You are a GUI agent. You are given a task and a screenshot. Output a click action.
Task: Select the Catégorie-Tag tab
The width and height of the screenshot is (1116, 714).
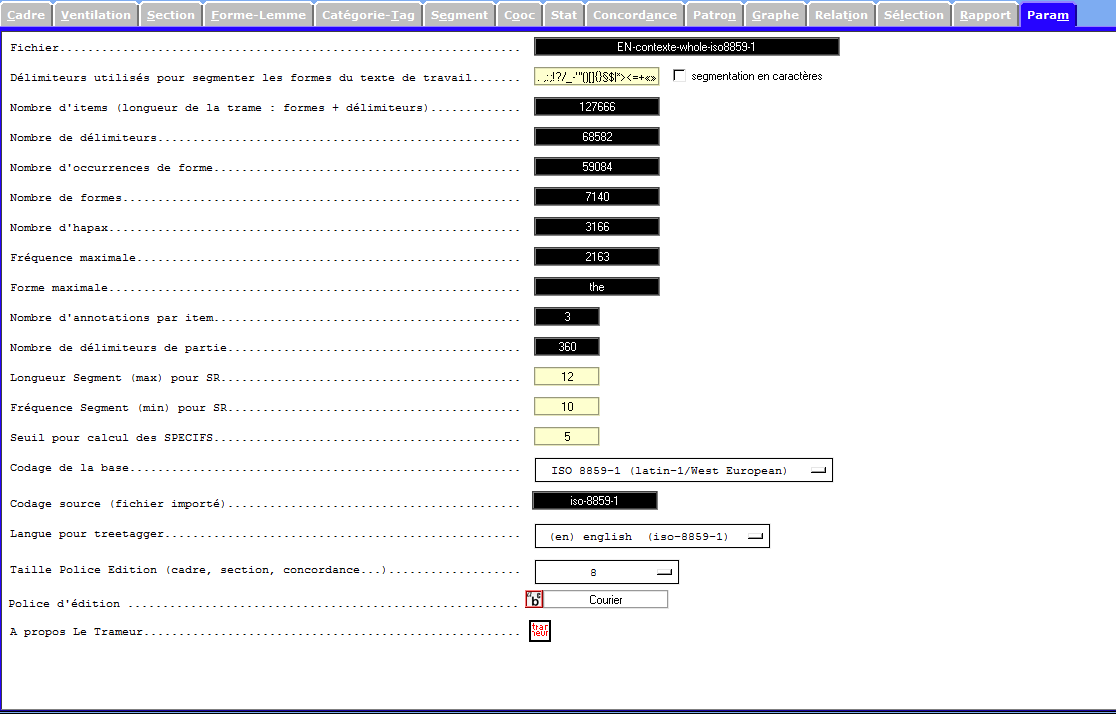368,15
